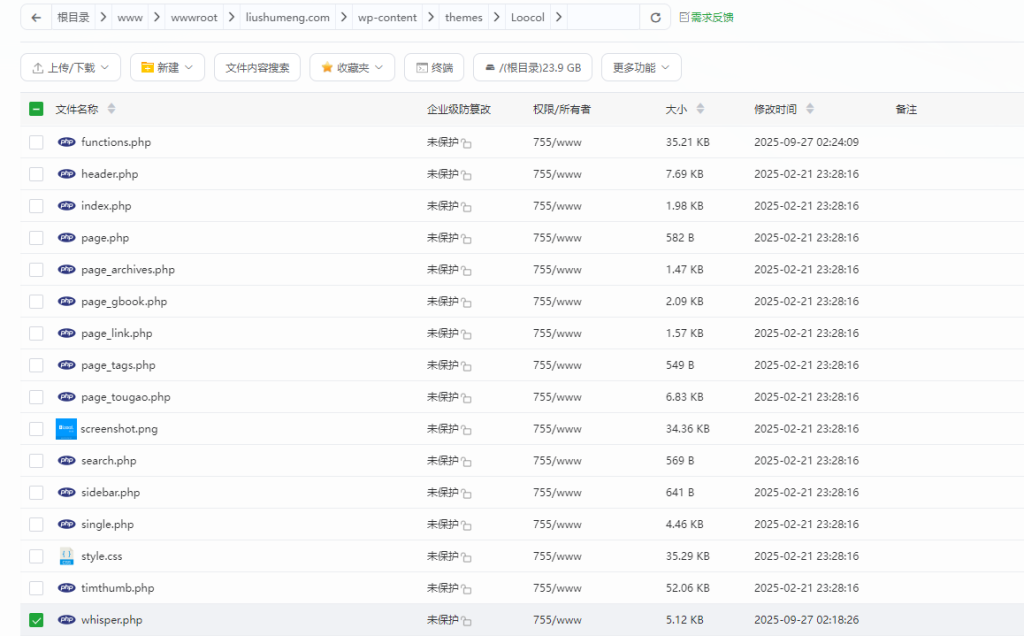The width and height of the screenshot is (1024, 636).
Task: Open the 更多功能 dropdown
Action: [641, 67]
